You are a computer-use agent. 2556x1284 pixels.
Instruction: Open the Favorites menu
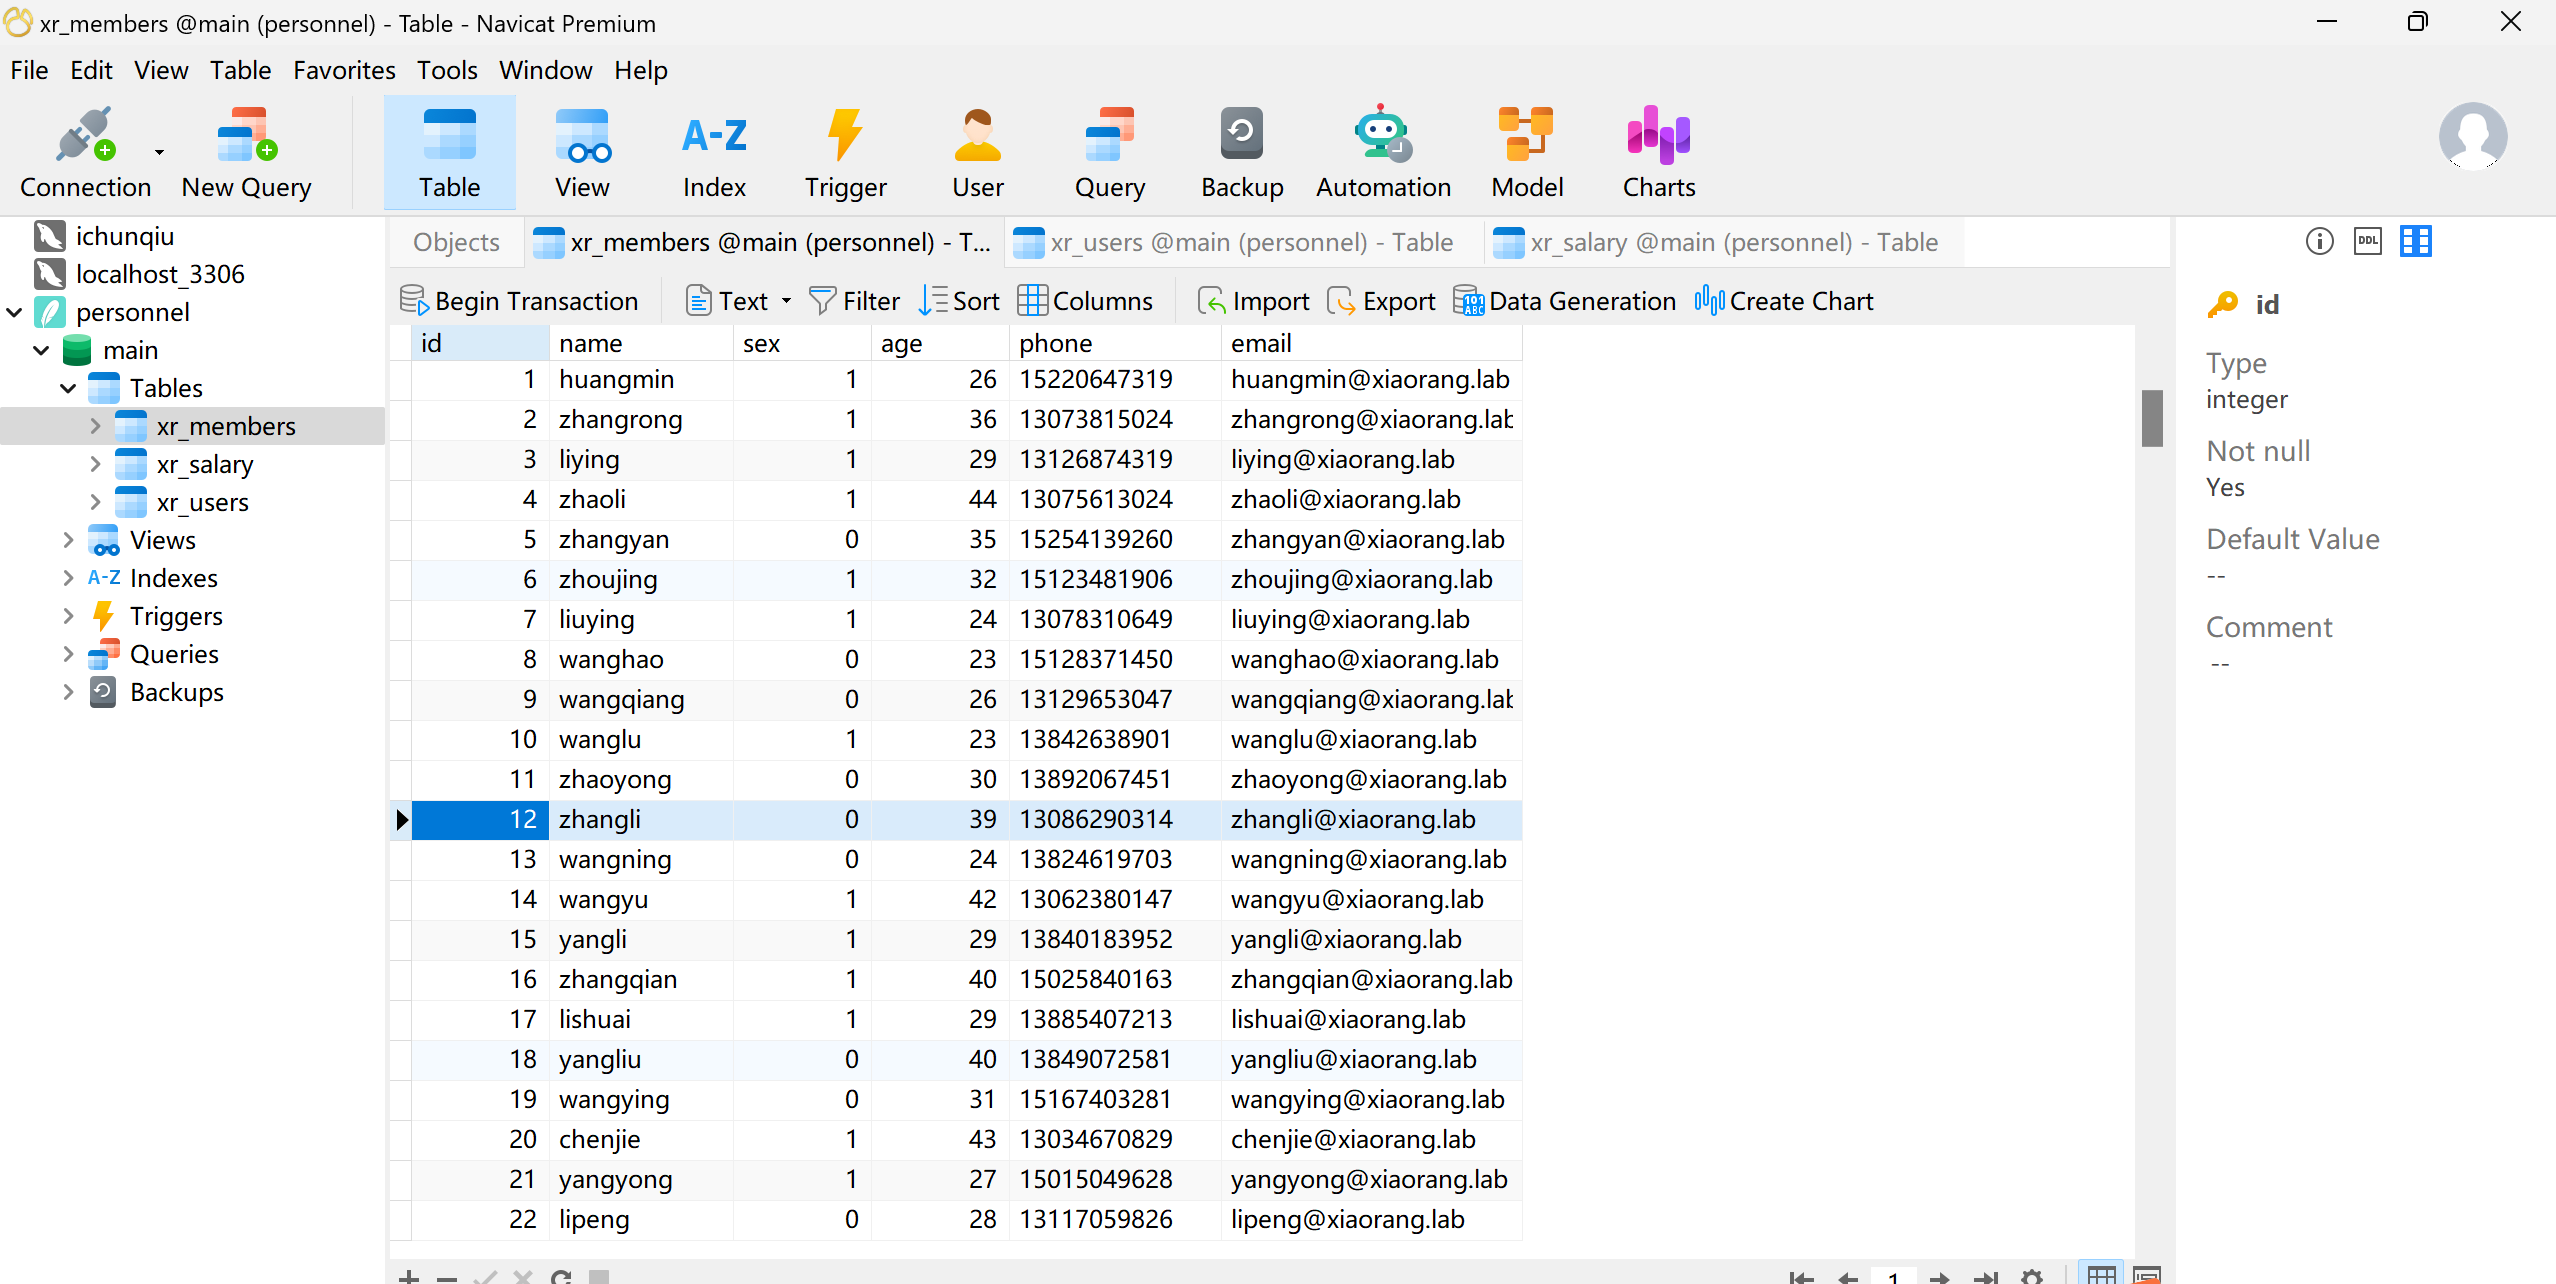[344, 70]
